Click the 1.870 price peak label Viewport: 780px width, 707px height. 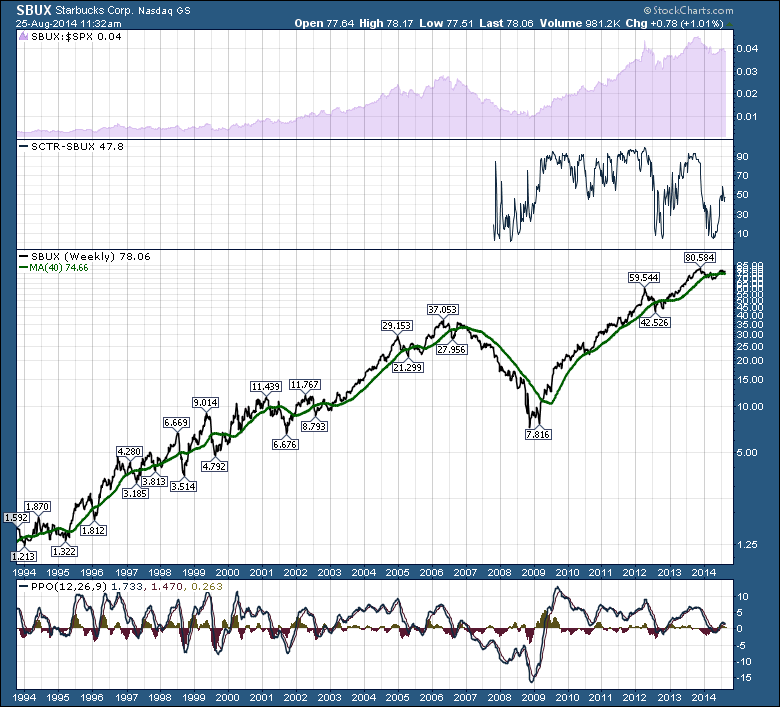coord(37,506)
